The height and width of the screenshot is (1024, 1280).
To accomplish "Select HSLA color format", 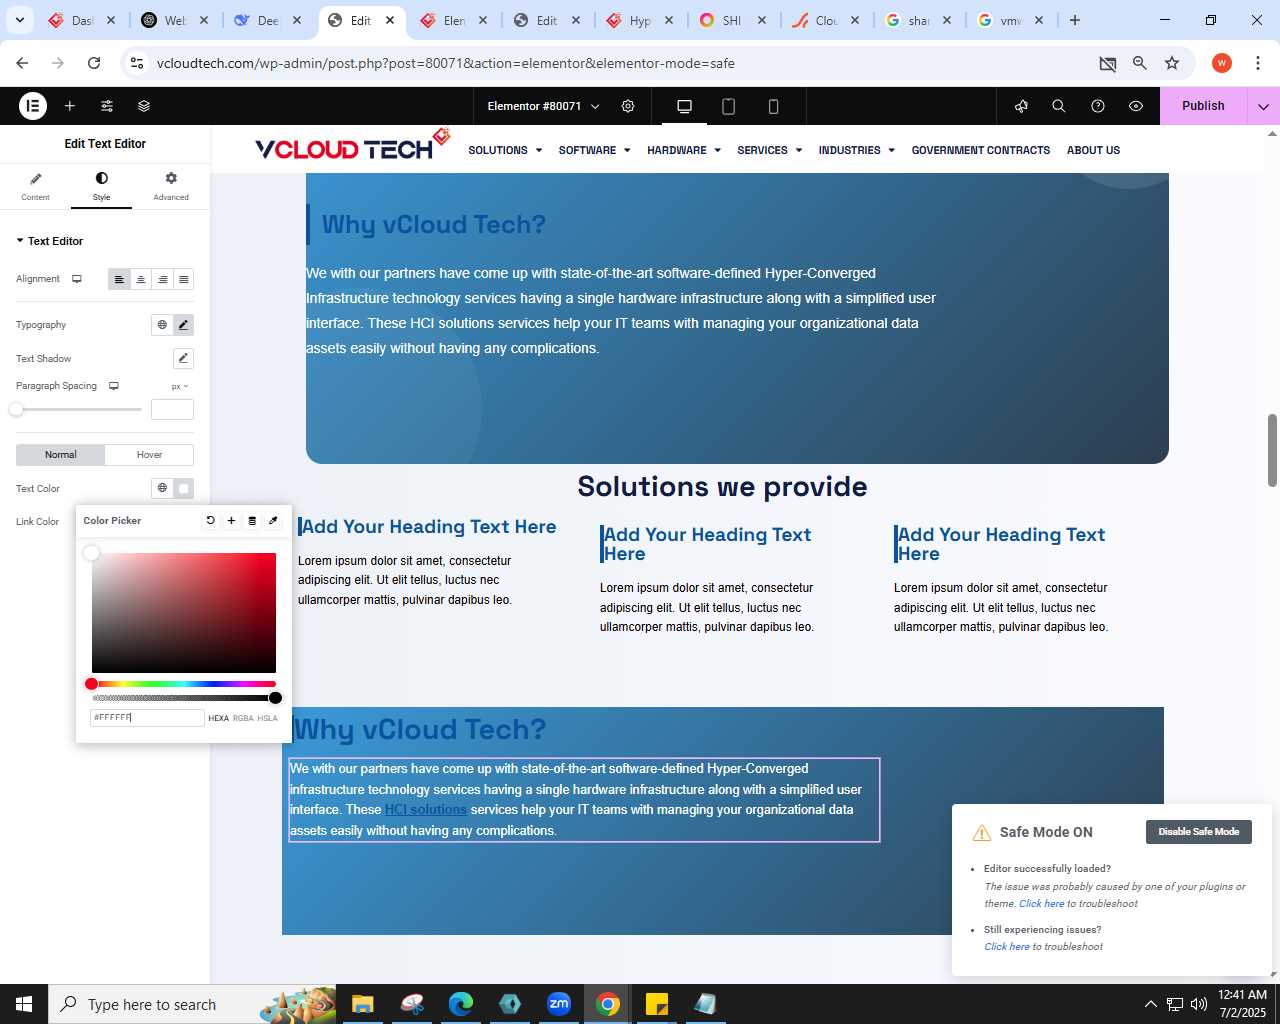I will pyautogui.click(x=267, y=718).
